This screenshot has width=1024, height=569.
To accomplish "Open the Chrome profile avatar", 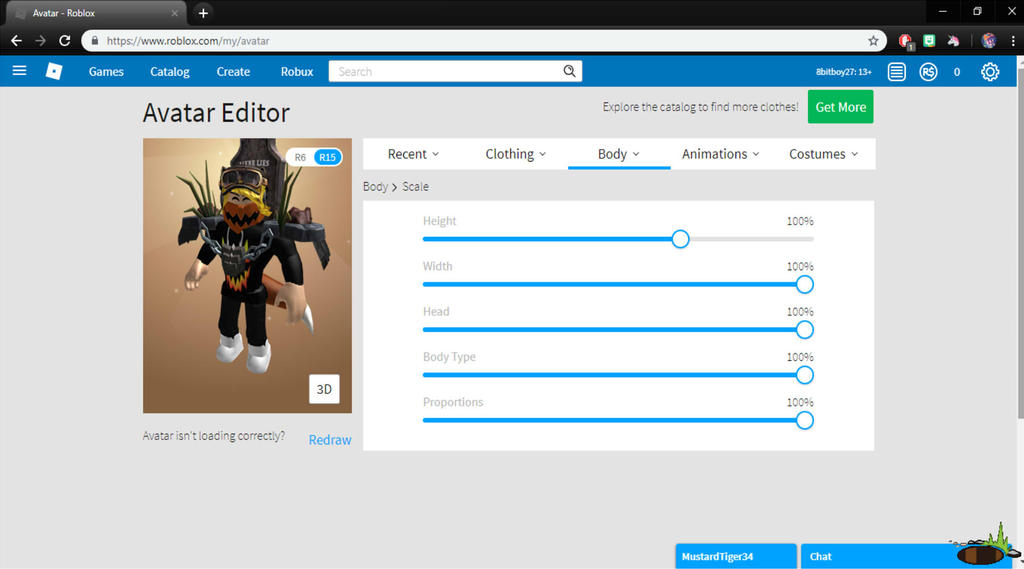I will [989, 41].
